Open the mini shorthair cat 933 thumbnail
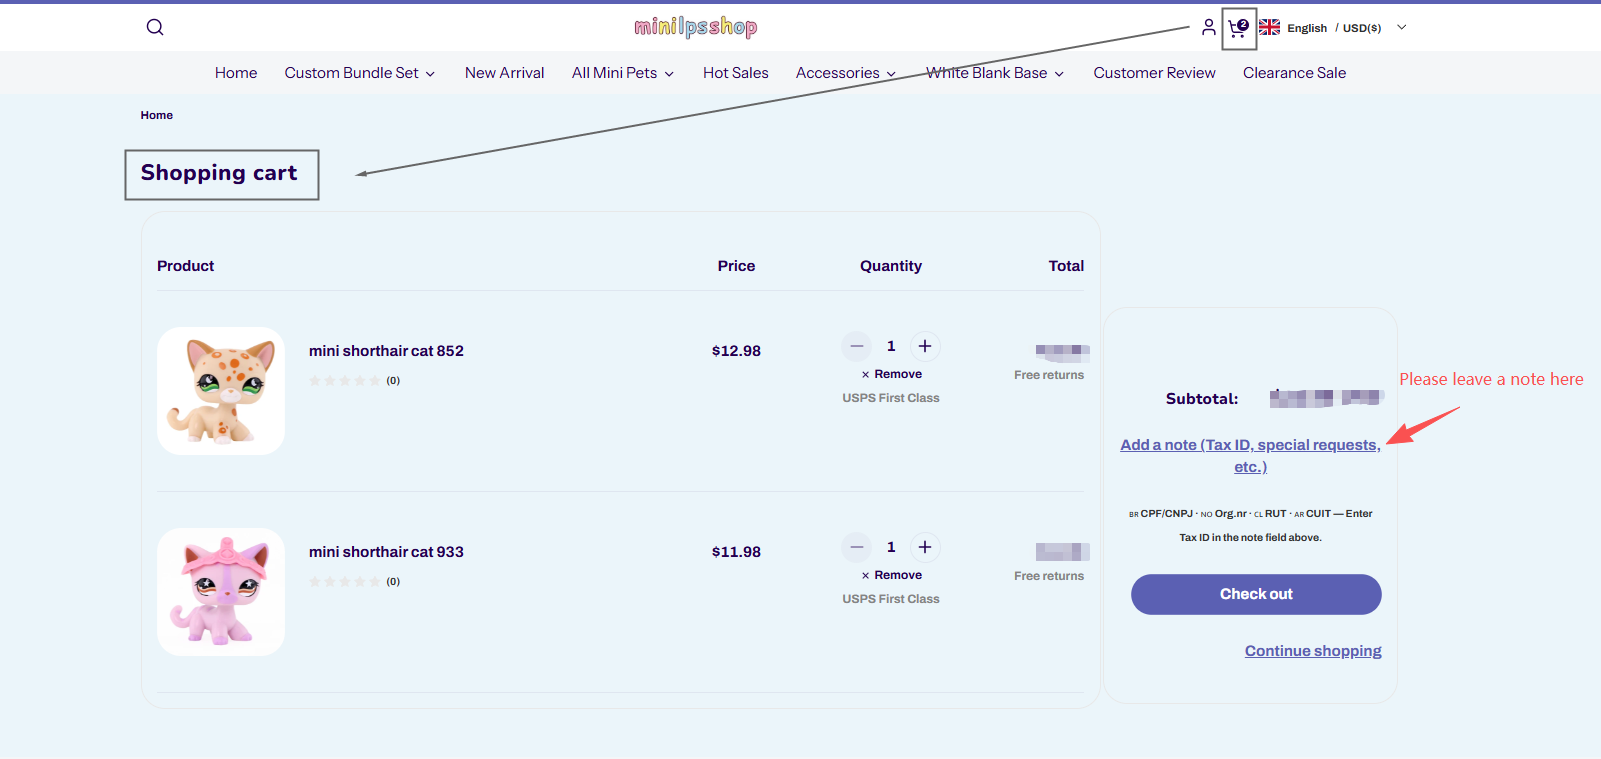The width and height of the screenshot is (1601, 759). 221,592
